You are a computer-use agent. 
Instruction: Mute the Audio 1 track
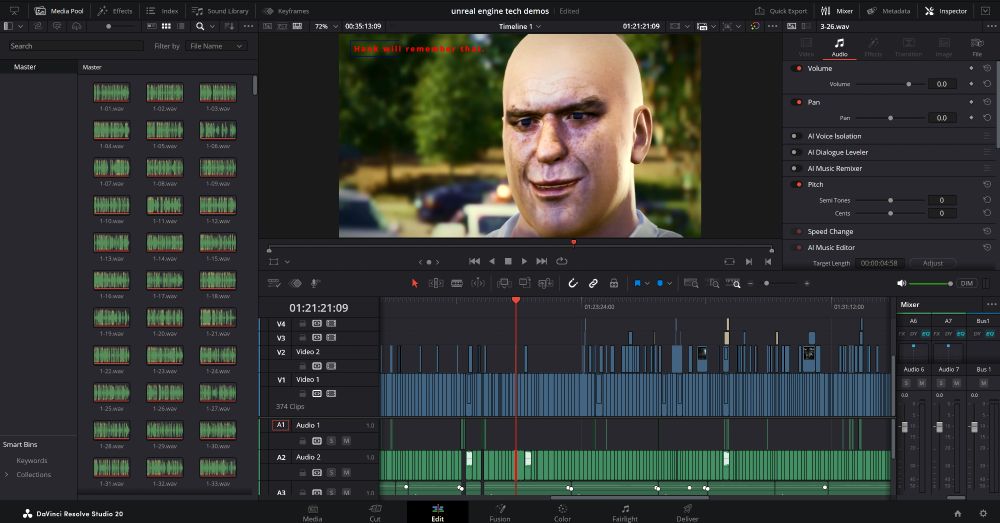point(346,441)
